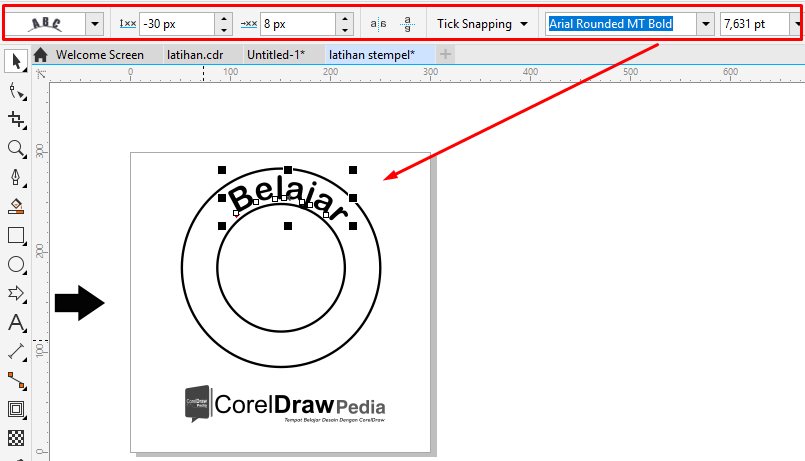Increase the distance from path value

[224, 18]
